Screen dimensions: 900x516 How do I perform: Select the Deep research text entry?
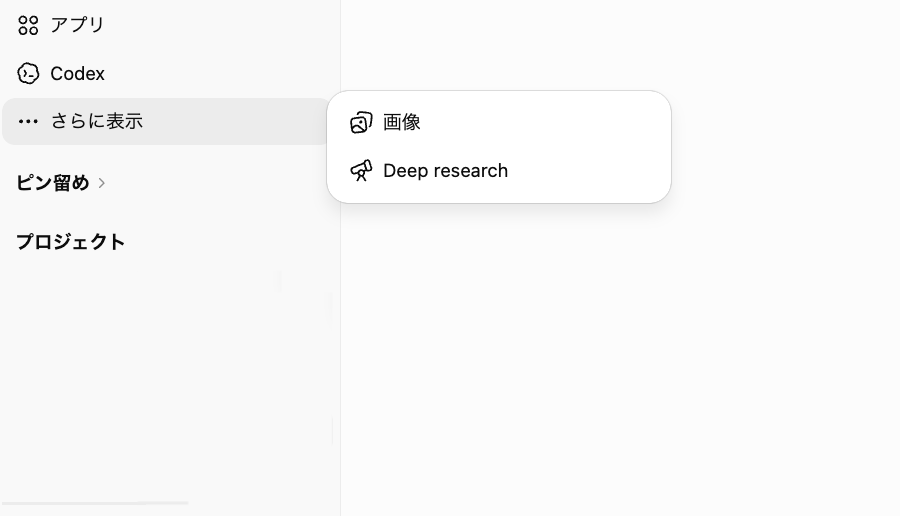coord(445,170)
